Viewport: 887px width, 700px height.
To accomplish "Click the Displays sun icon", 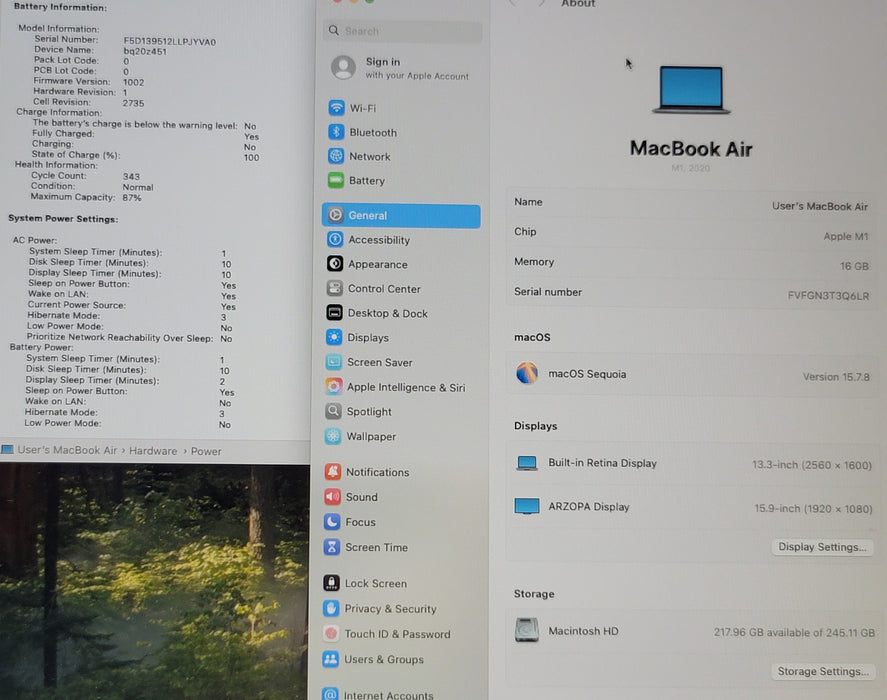I will point(334,337).
